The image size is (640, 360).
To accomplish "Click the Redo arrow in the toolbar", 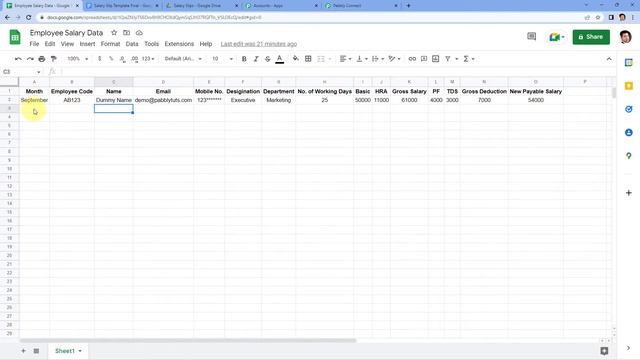I will (30, 59).
